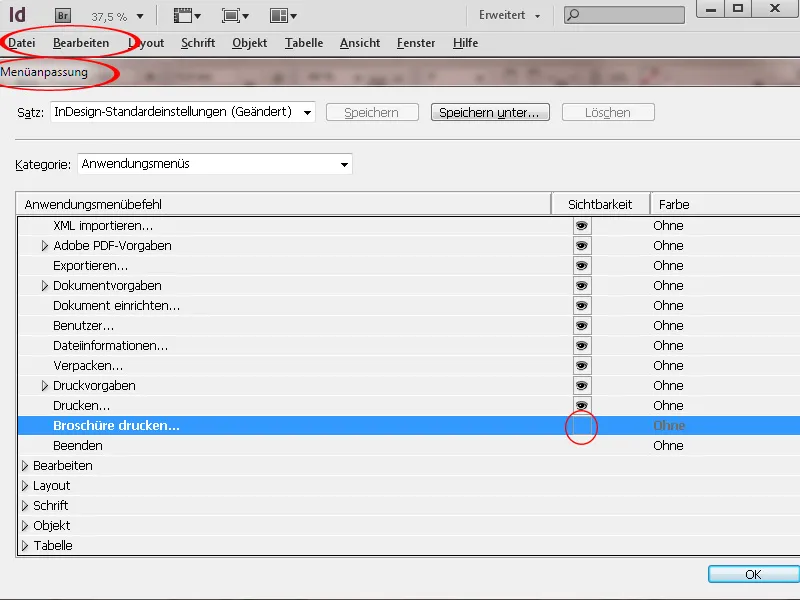
Task: Expand the Schrift menu tree
Action: pyautogui.click(x=24, y=506)
